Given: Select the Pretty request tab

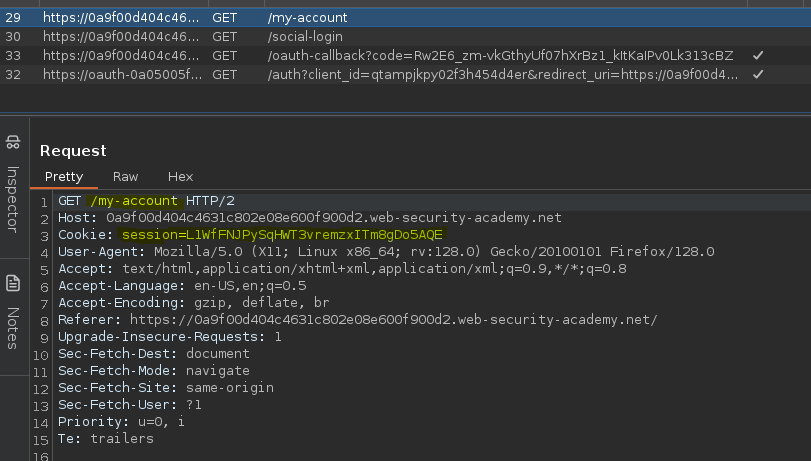Looking at the screenshot, I should (64, 177).
